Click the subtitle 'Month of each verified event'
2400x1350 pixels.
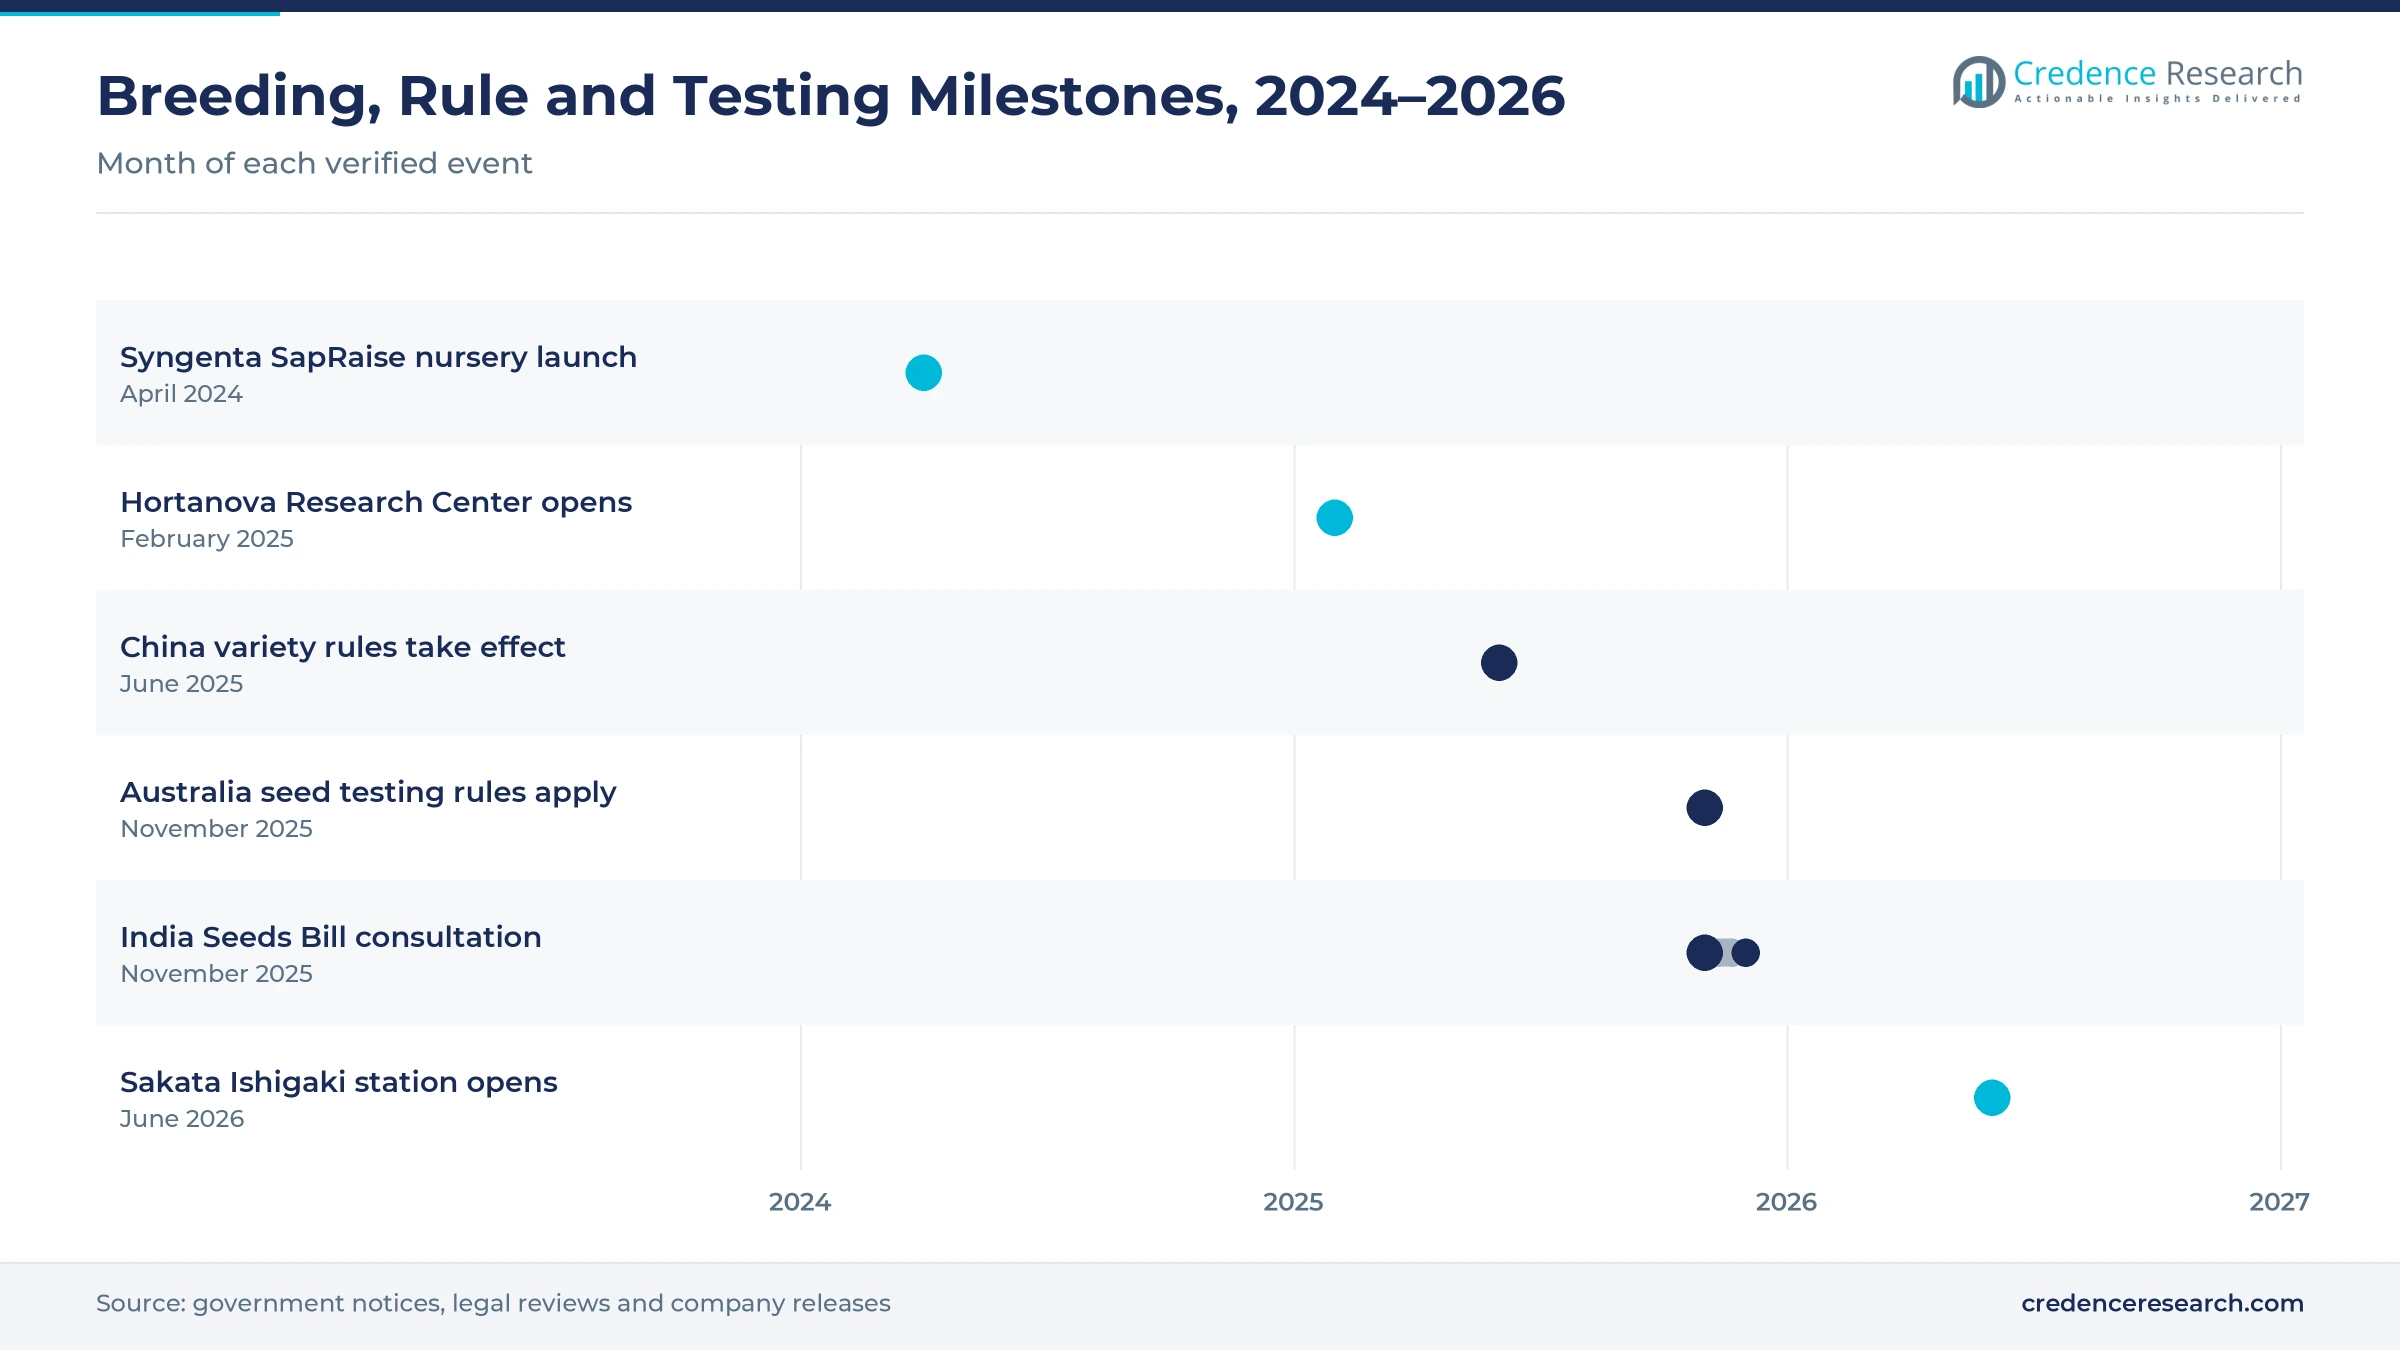click(314, 163)
